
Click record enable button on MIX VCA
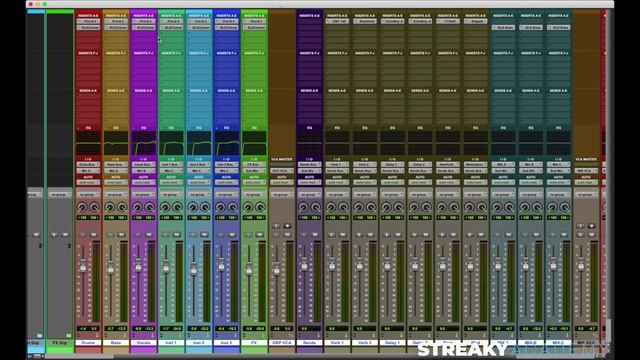click(591, 226)
